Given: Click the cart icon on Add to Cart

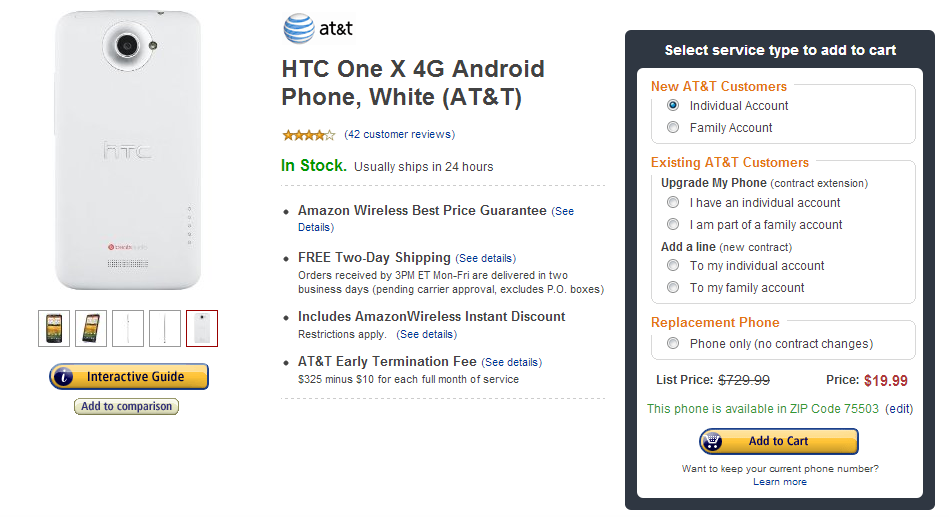Looking at the screenshot, I should pos(712,441).
